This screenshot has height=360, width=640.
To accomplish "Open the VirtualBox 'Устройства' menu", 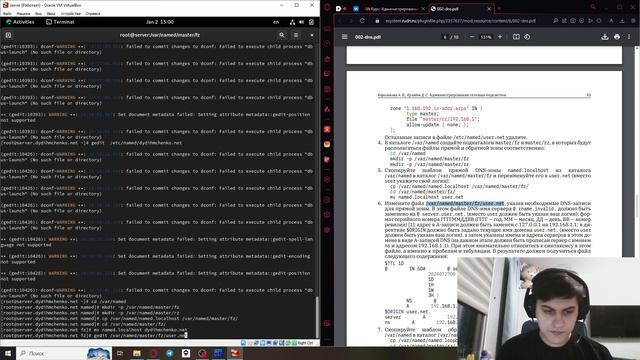I will (70, 13).
